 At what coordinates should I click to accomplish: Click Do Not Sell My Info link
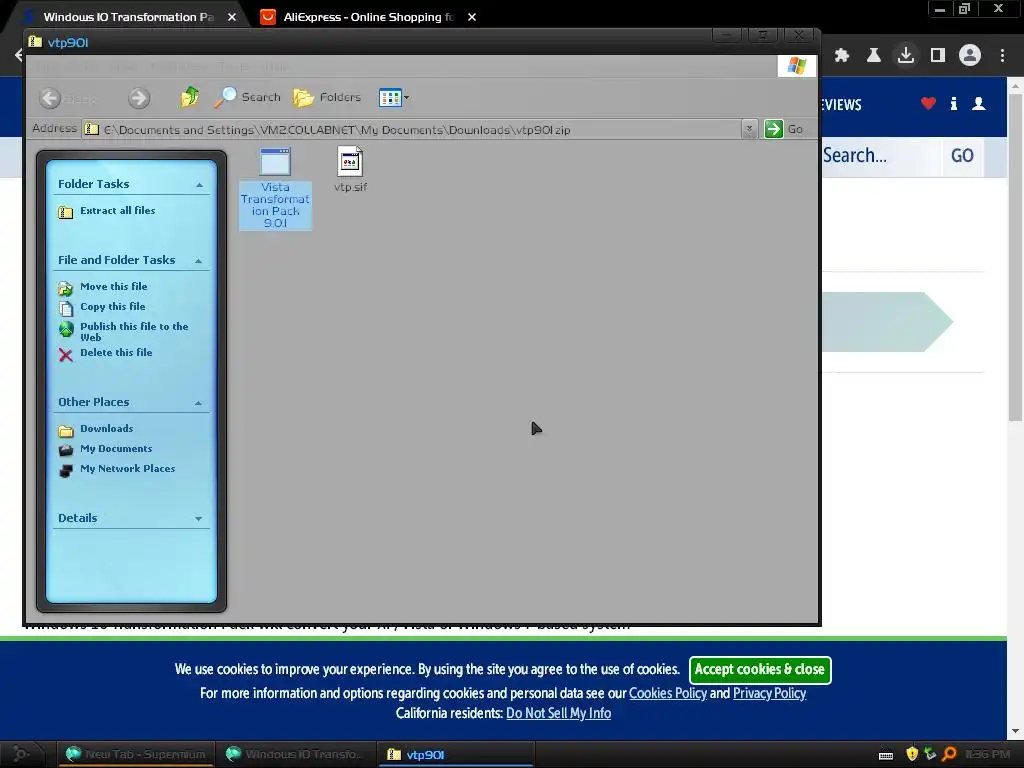(558, 713)
